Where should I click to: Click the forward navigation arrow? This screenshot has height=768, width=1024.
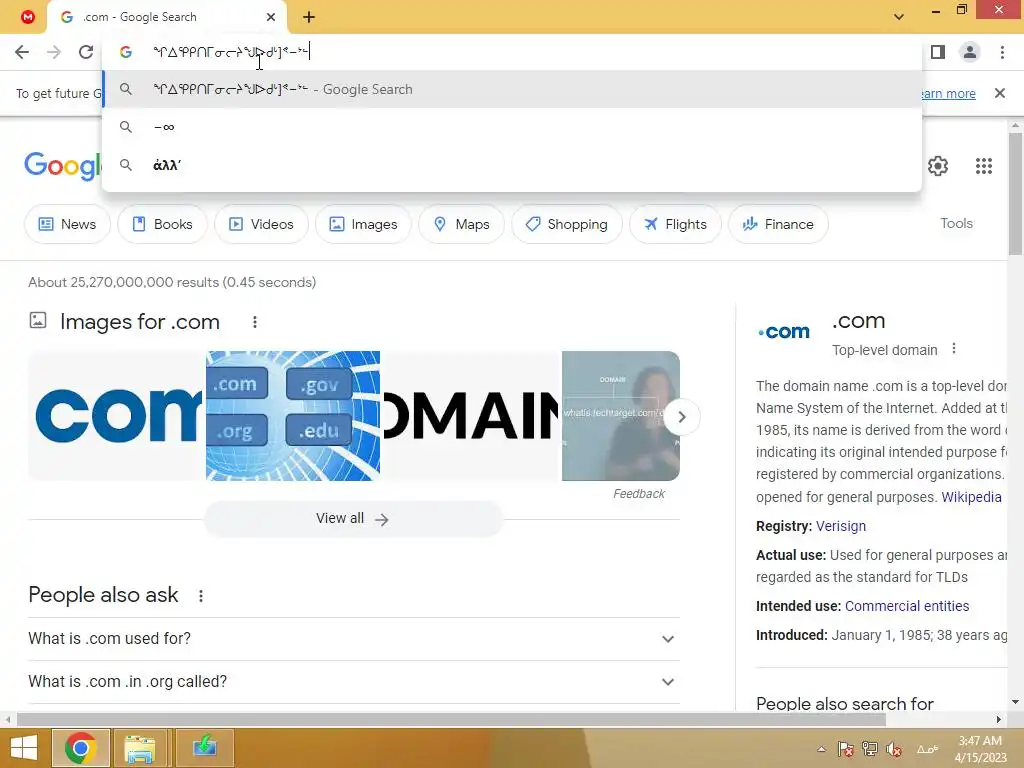point(54,52)
